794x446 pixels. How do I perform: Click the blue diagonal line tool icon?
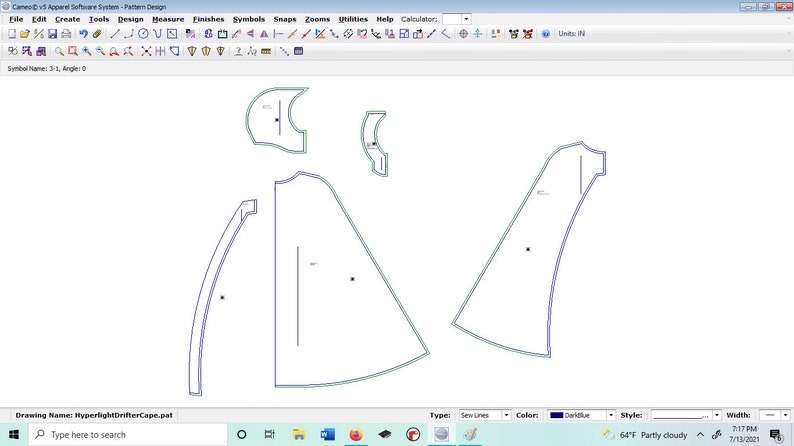pos(431,34)
